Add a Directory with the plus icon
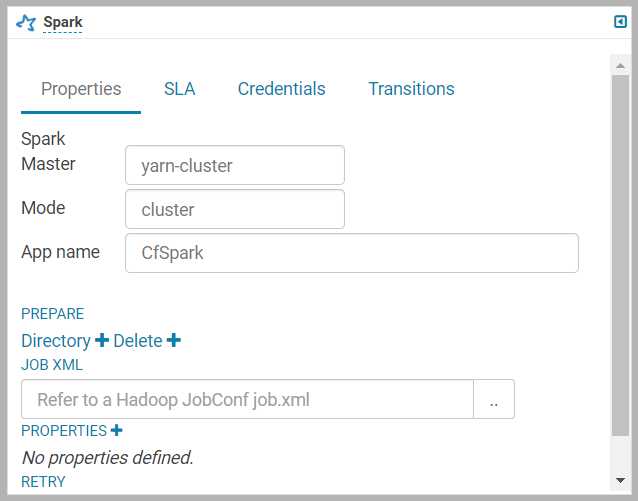The width and height of the screenshot is (638, 501). [102, 340]
